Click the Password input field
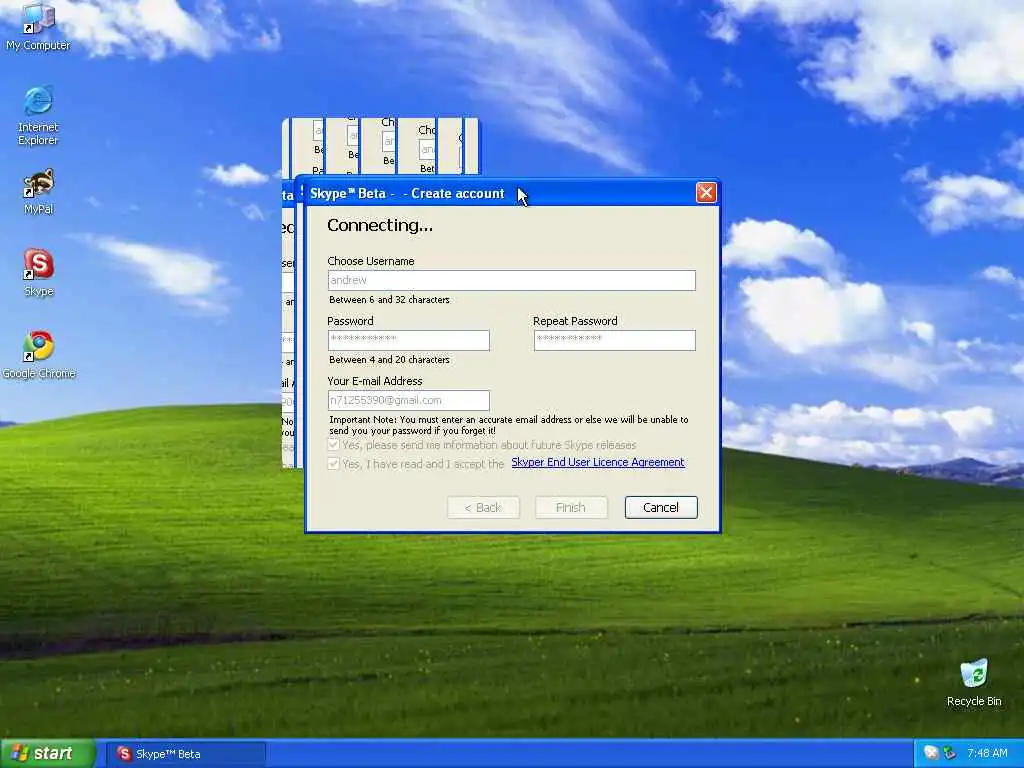This screenshot has height=768, width=1024. pos(408,340)
